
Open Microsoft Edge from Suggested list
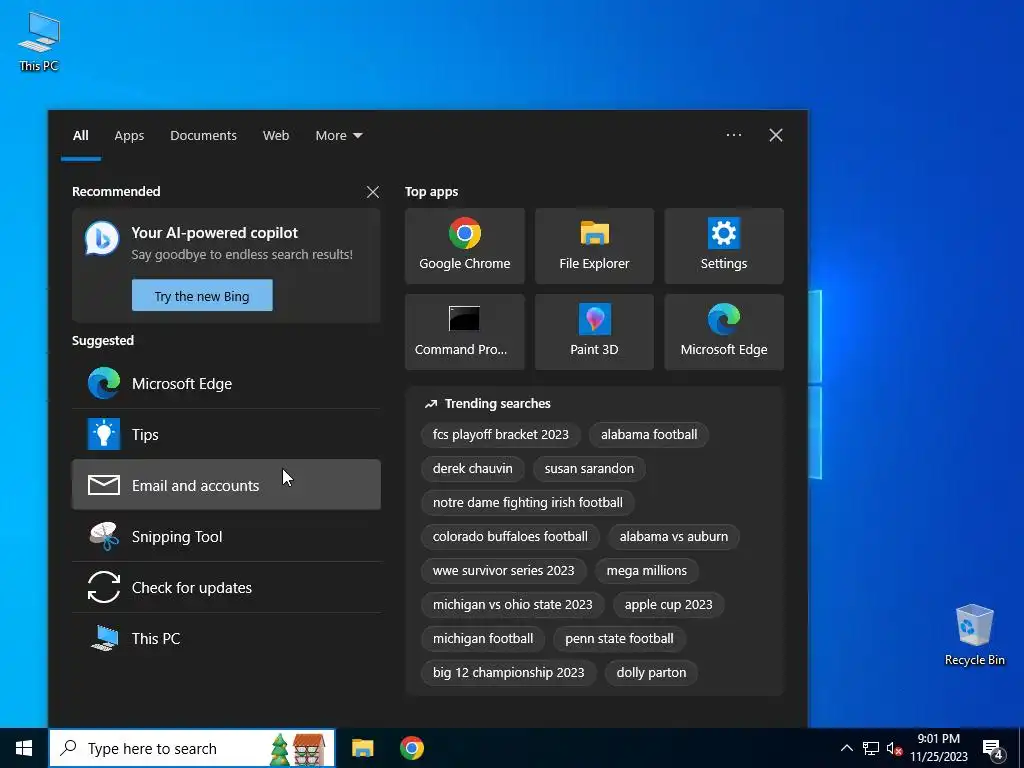pyautogui.click(x=226, y=383)
